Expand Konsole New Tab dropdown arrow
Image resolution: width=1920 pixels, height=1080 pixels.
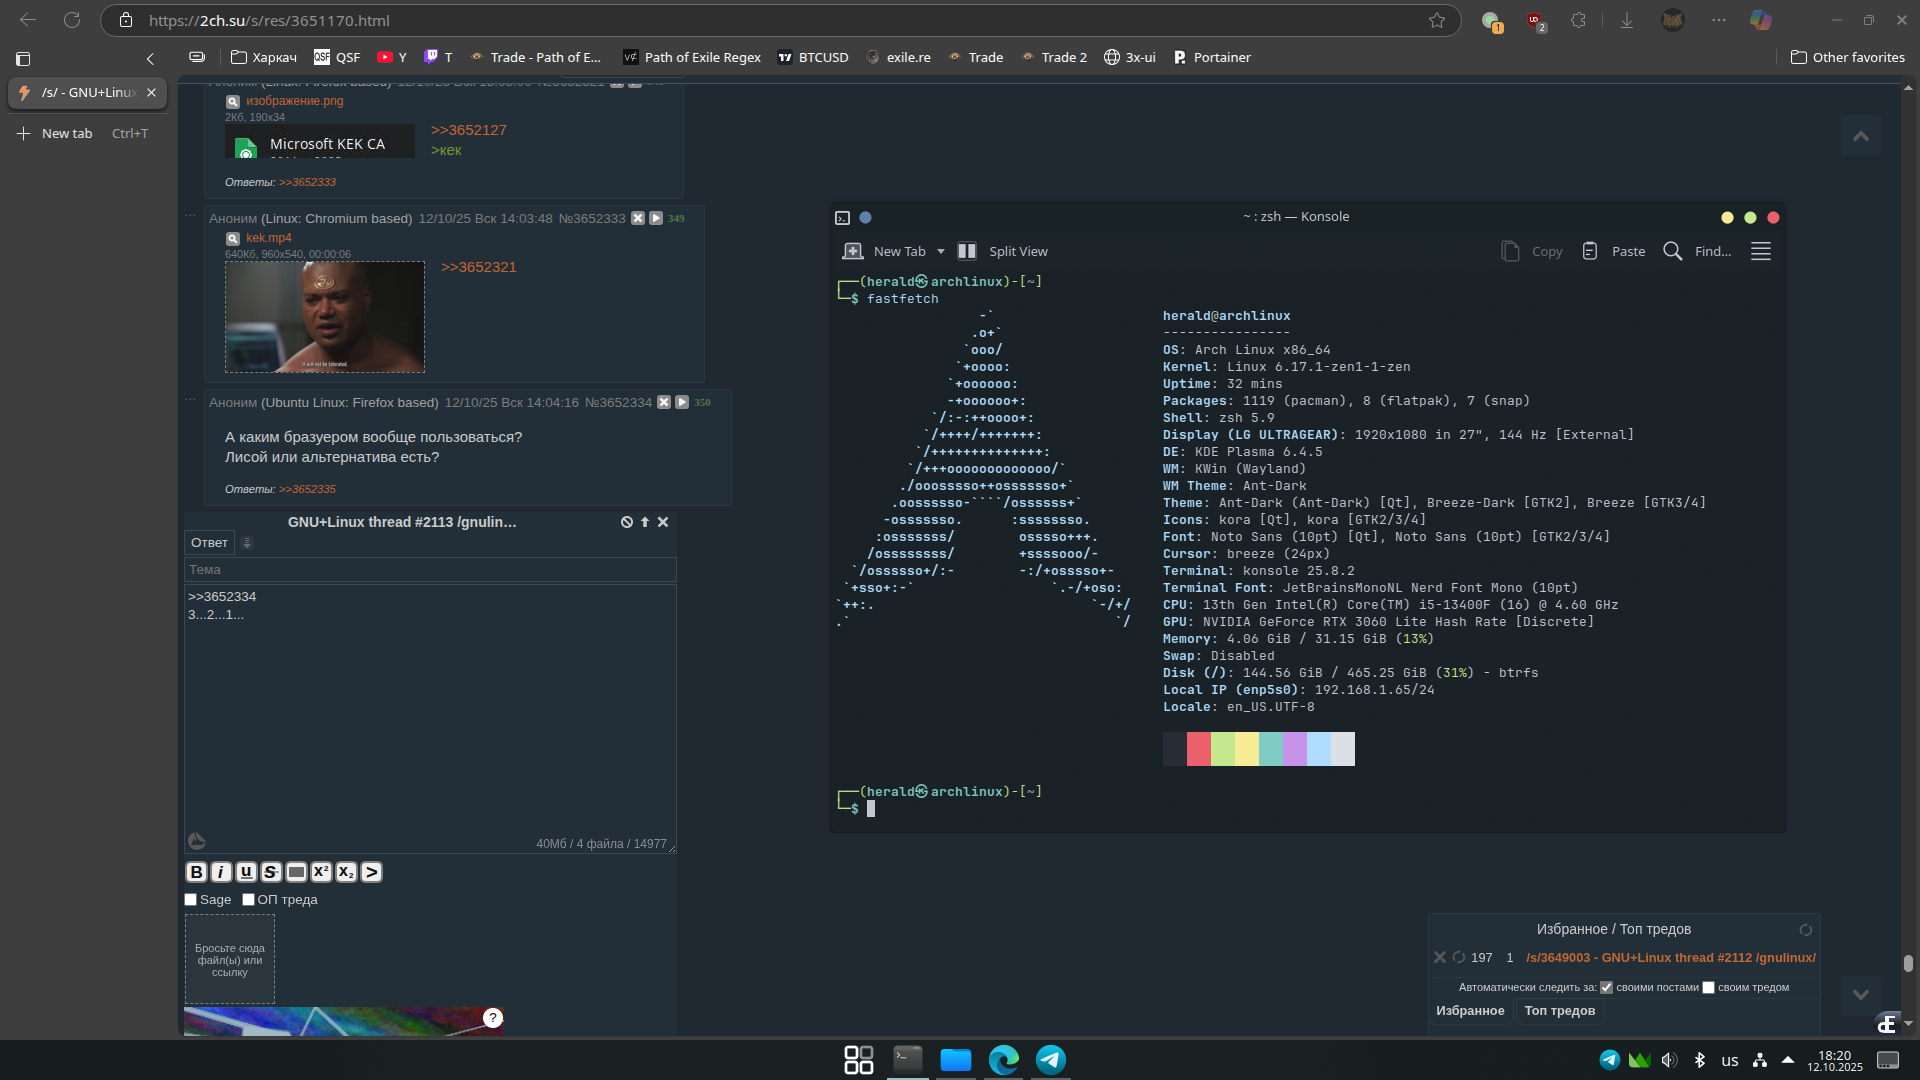tap(941, 251)
